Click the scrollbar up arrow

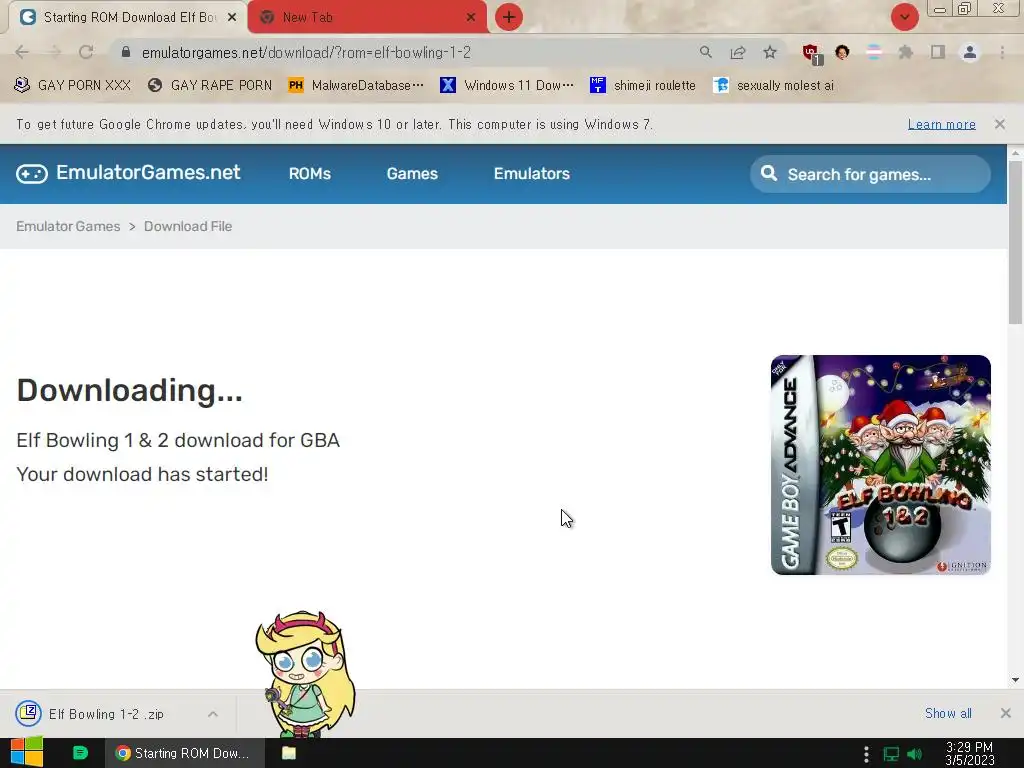tap(1015, 152)
